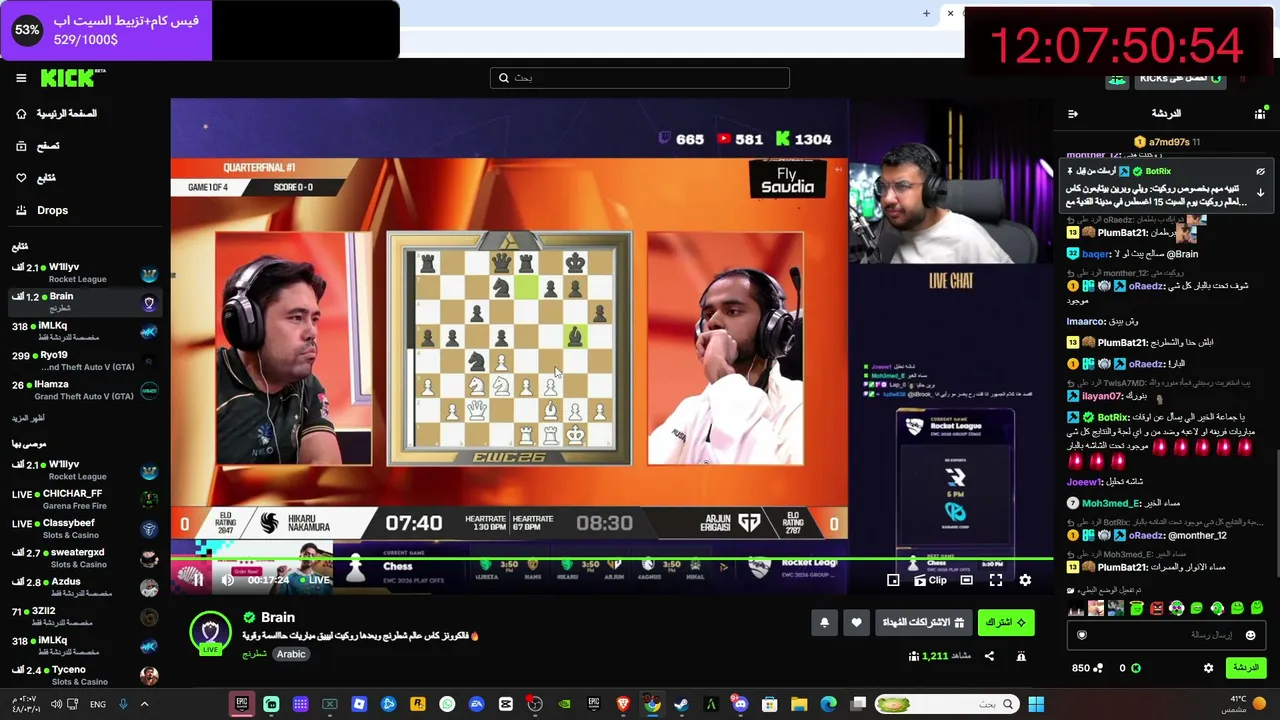Open the Ryo19 channel in sidebar

pos(85,361)
